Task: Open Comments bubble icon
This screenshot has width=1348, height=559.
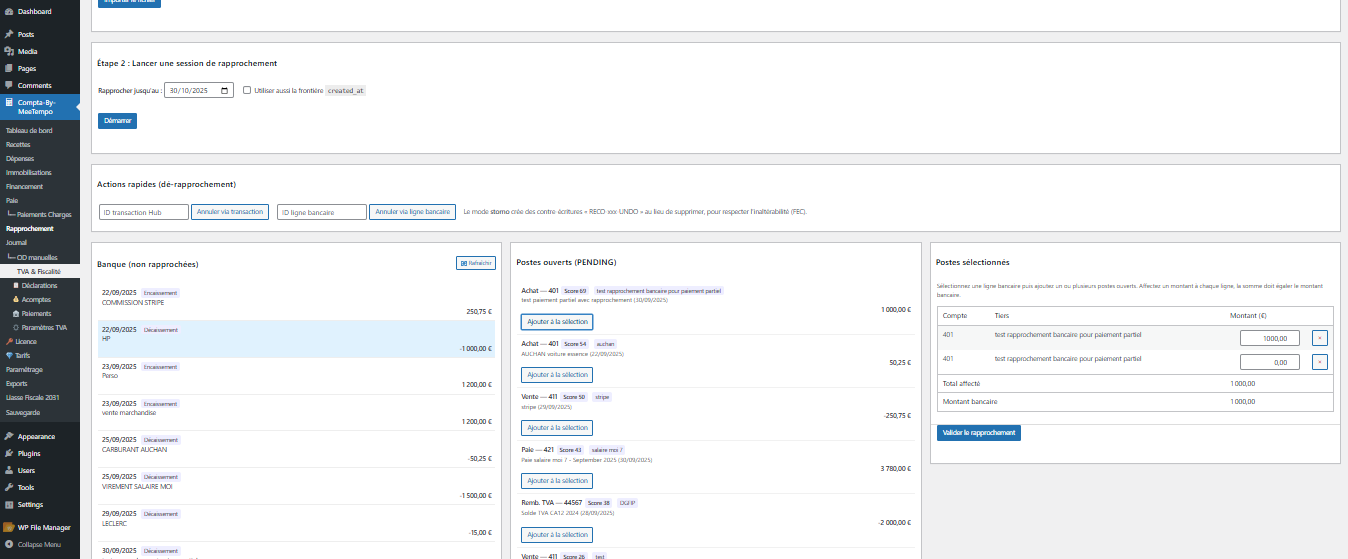Action: tap(9, 85)
